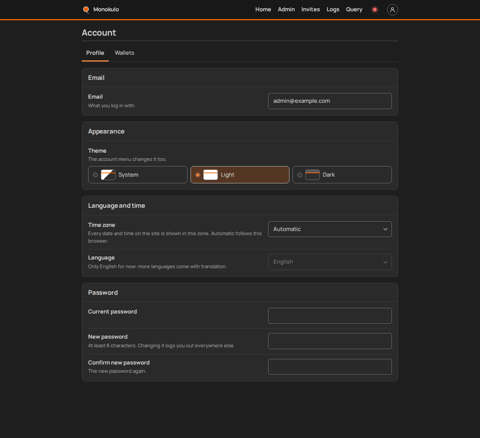Viewport: 480px width, 438px height.
Task: Go to Home in the top navigation
Action: pos(263,10)
